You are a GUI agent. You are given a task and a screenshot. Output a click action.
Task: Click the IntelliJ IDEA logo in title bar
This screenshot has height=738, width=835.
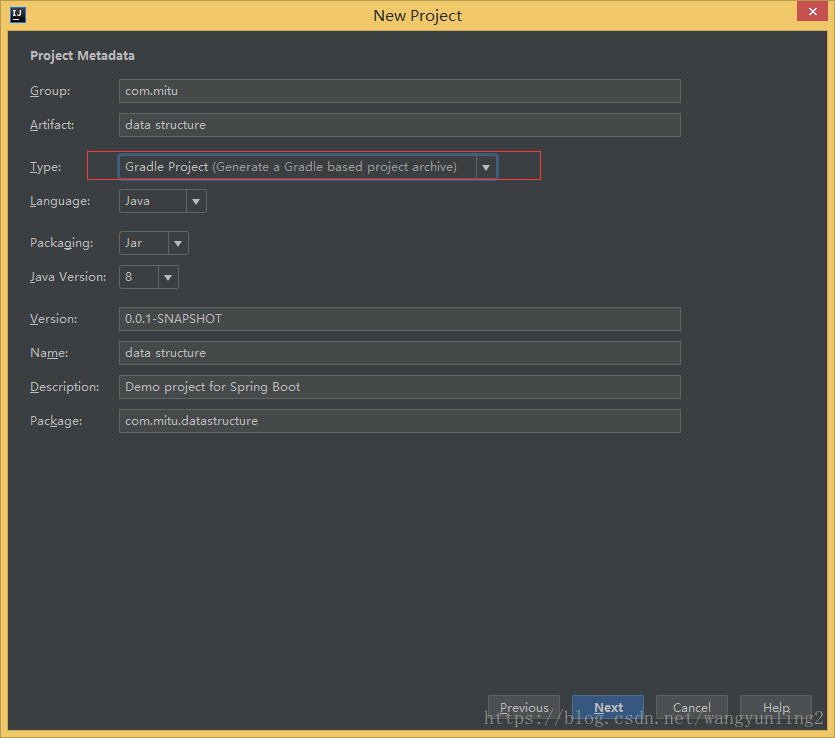point(18,15)
